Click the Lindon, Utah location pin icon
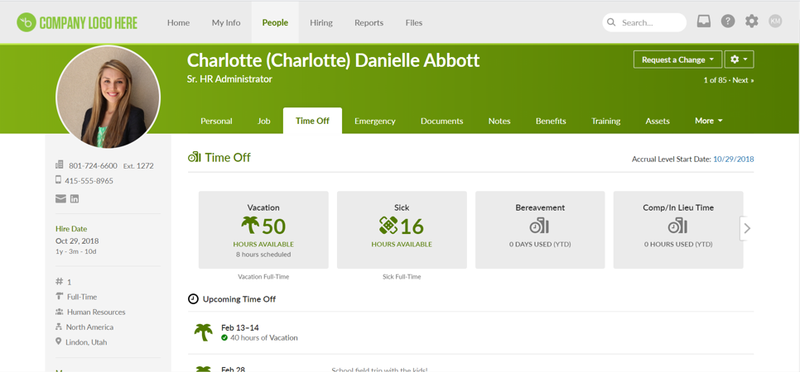800x372 pixels. 58,342
